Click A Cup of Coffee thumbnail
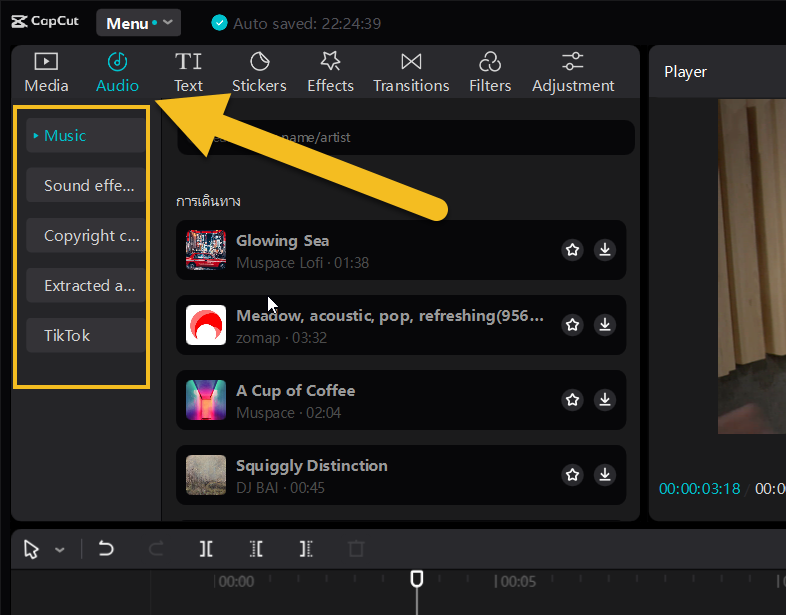This screenshot has width=786, height=615. [206, 400]
